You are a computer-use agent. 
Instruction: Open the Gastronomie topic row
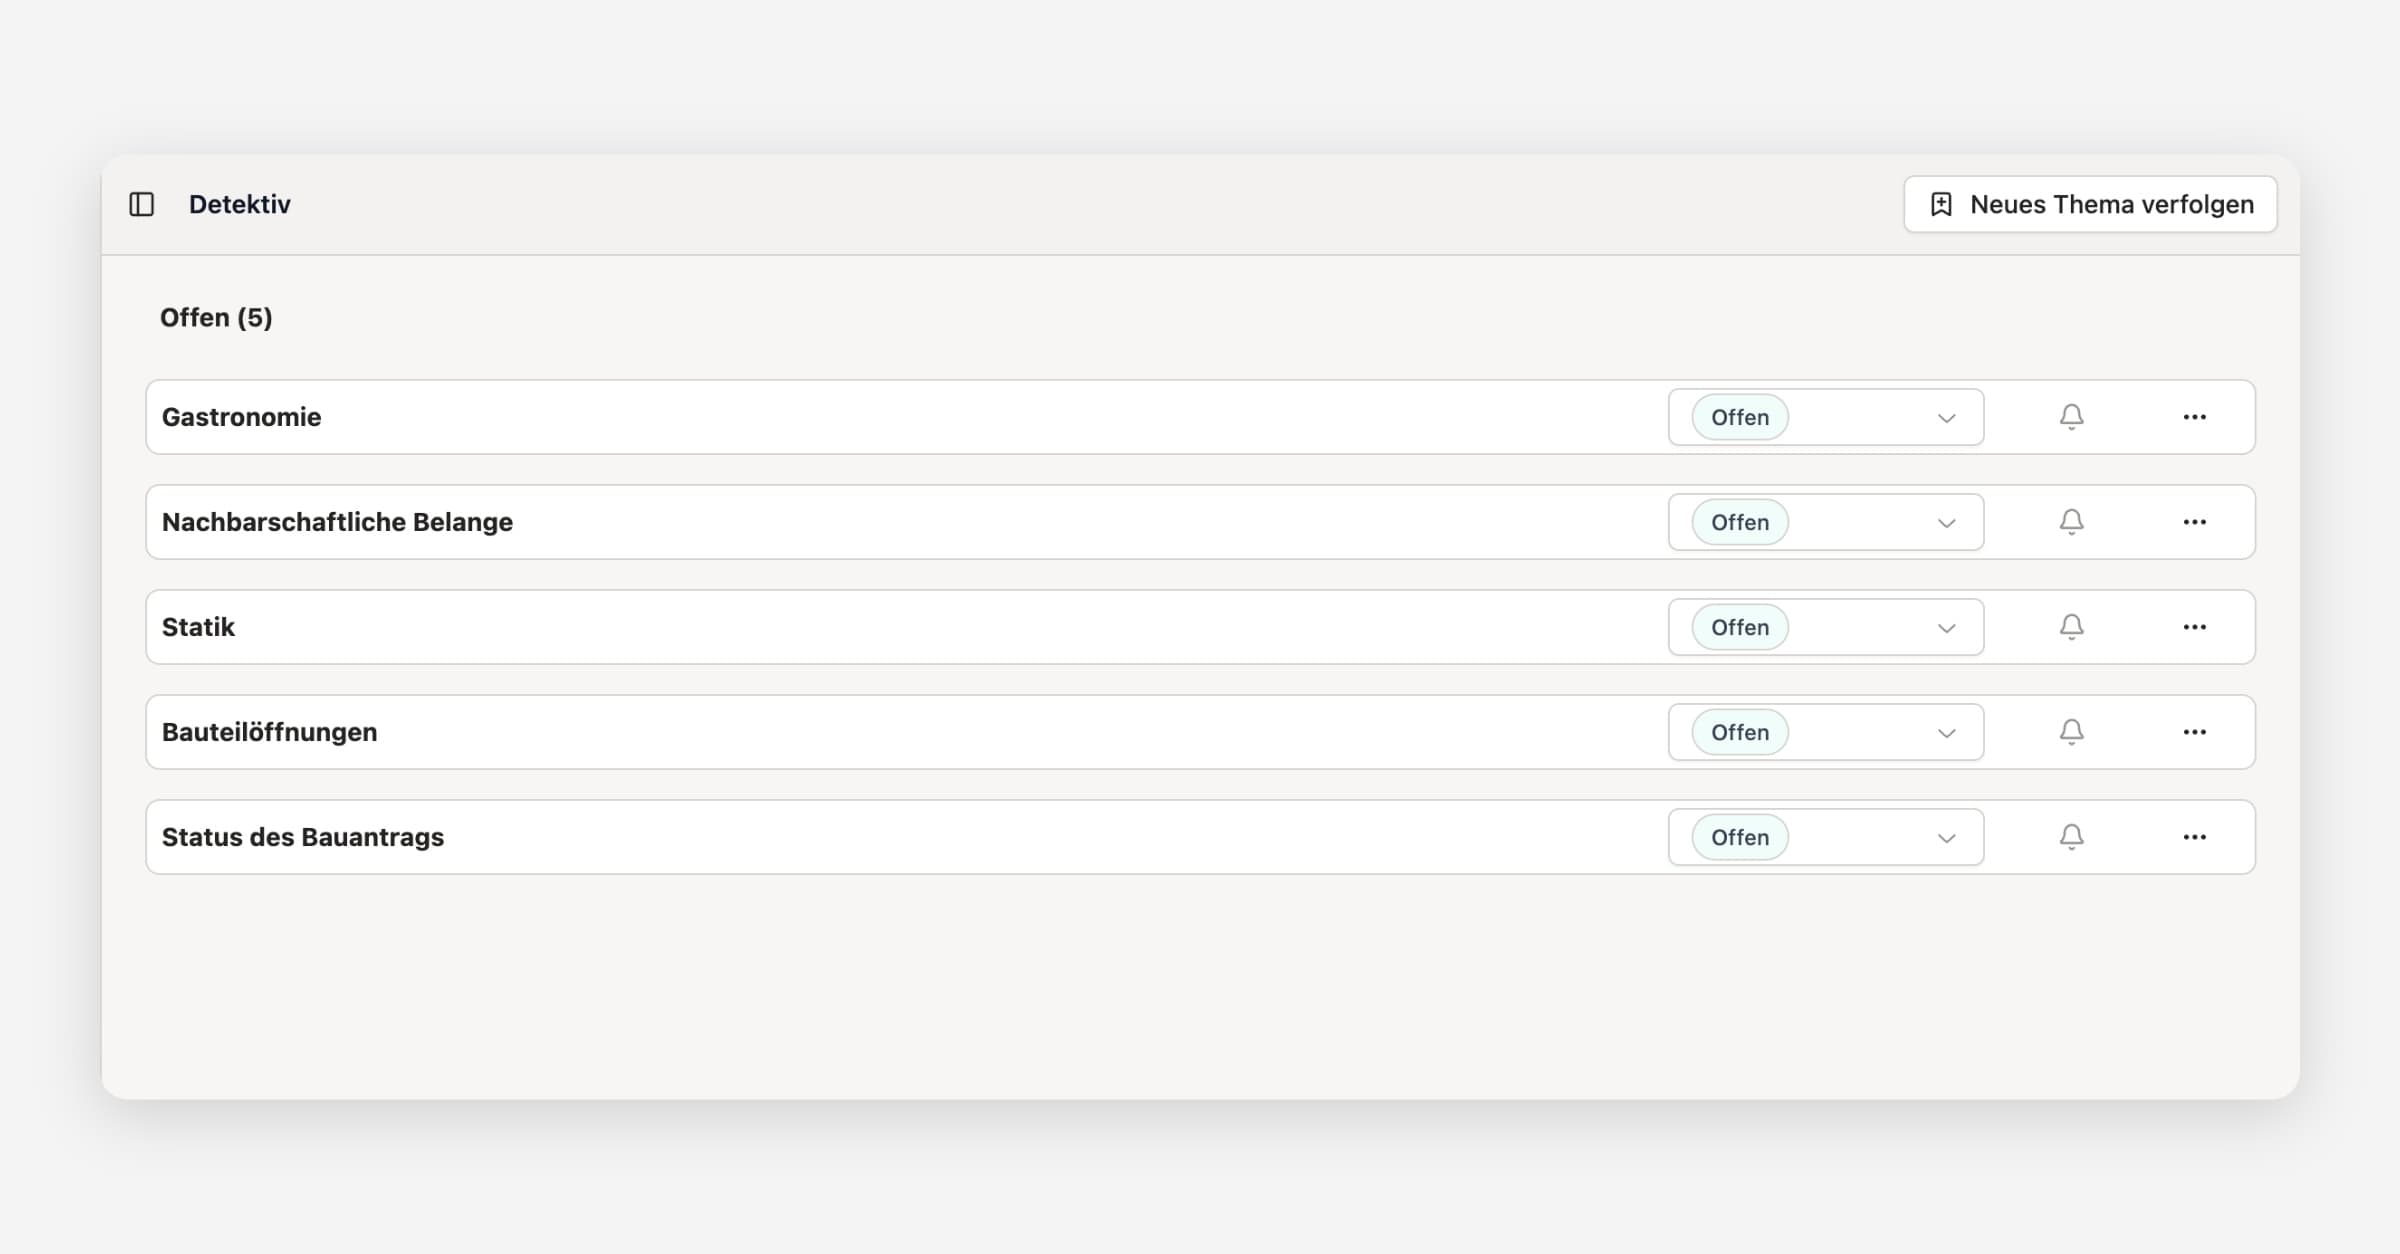click(242, 417)
